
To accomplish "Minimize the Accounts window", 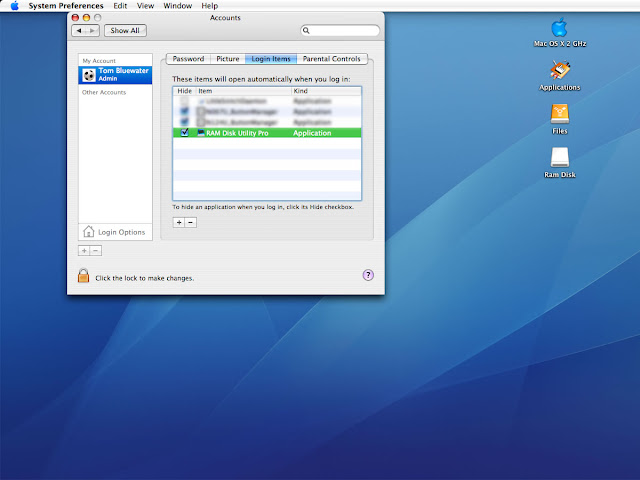I will click(86, 18).
